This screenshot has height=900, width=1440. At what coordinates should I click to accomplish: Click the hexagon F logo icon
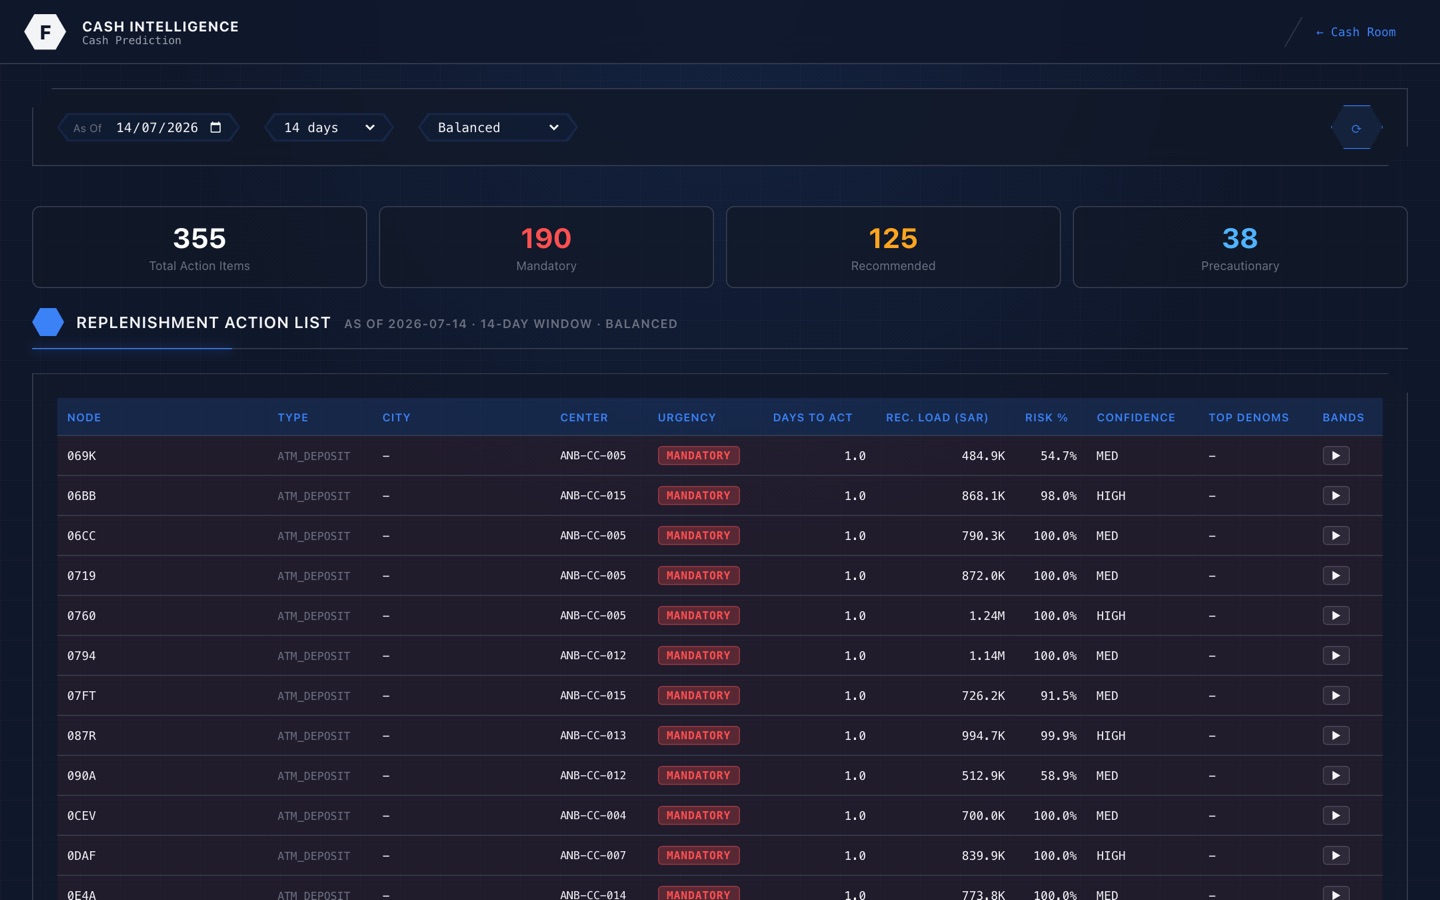45,32
